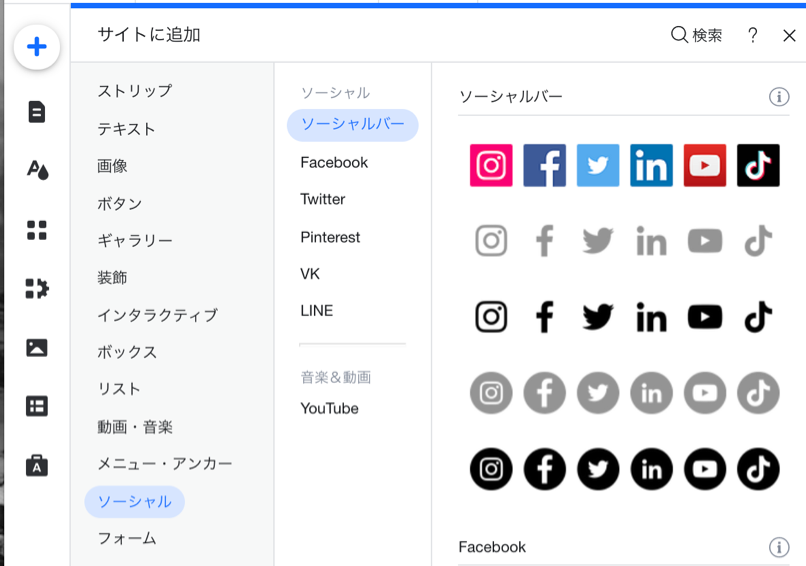This screenshot has height=566, width=806.
Task: Choose the black plain Facebook f icon
Action: [x=544, y=317]
